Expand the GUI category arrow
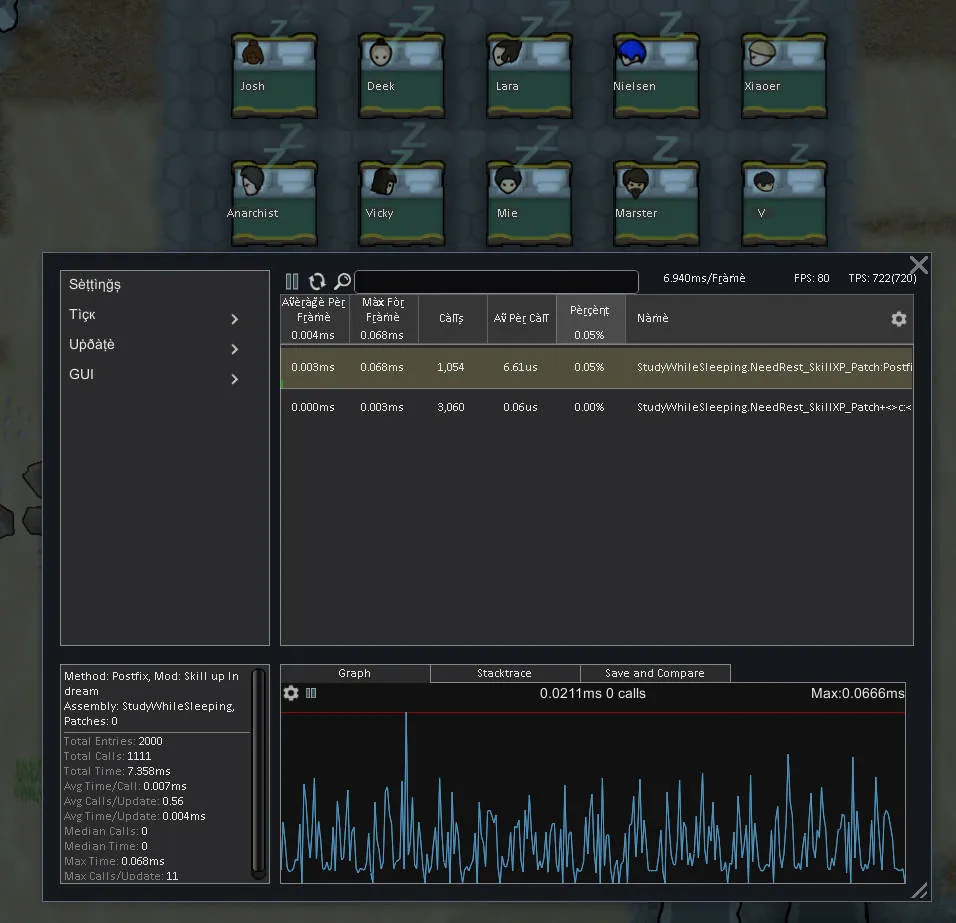The height and width of the screenshot is (923, 956). point(235,379)
